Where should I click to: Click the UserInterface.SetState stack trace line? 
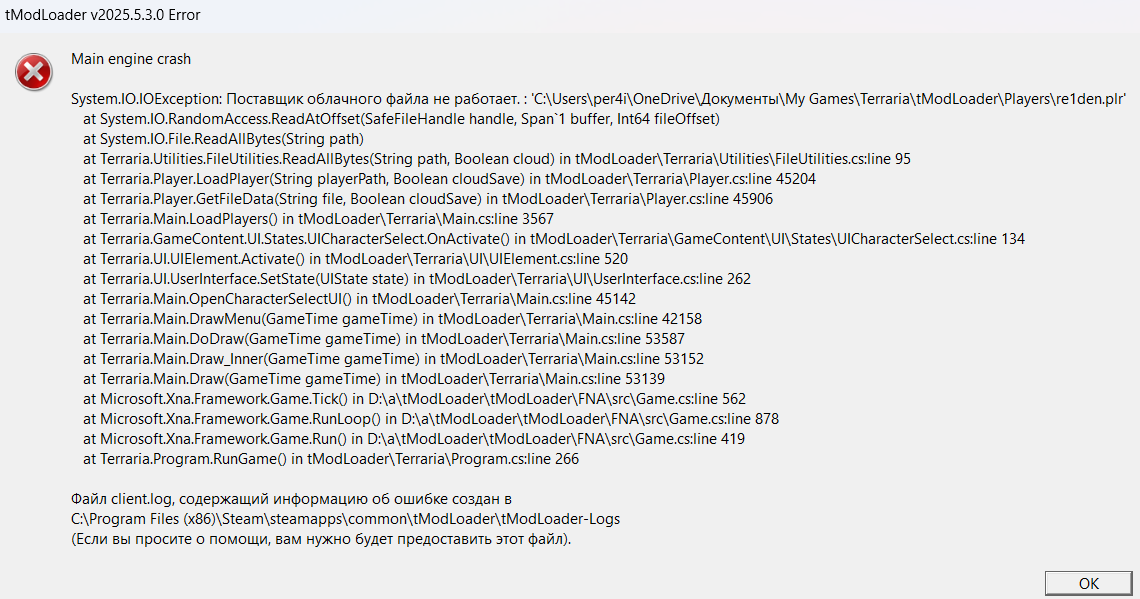417,279
